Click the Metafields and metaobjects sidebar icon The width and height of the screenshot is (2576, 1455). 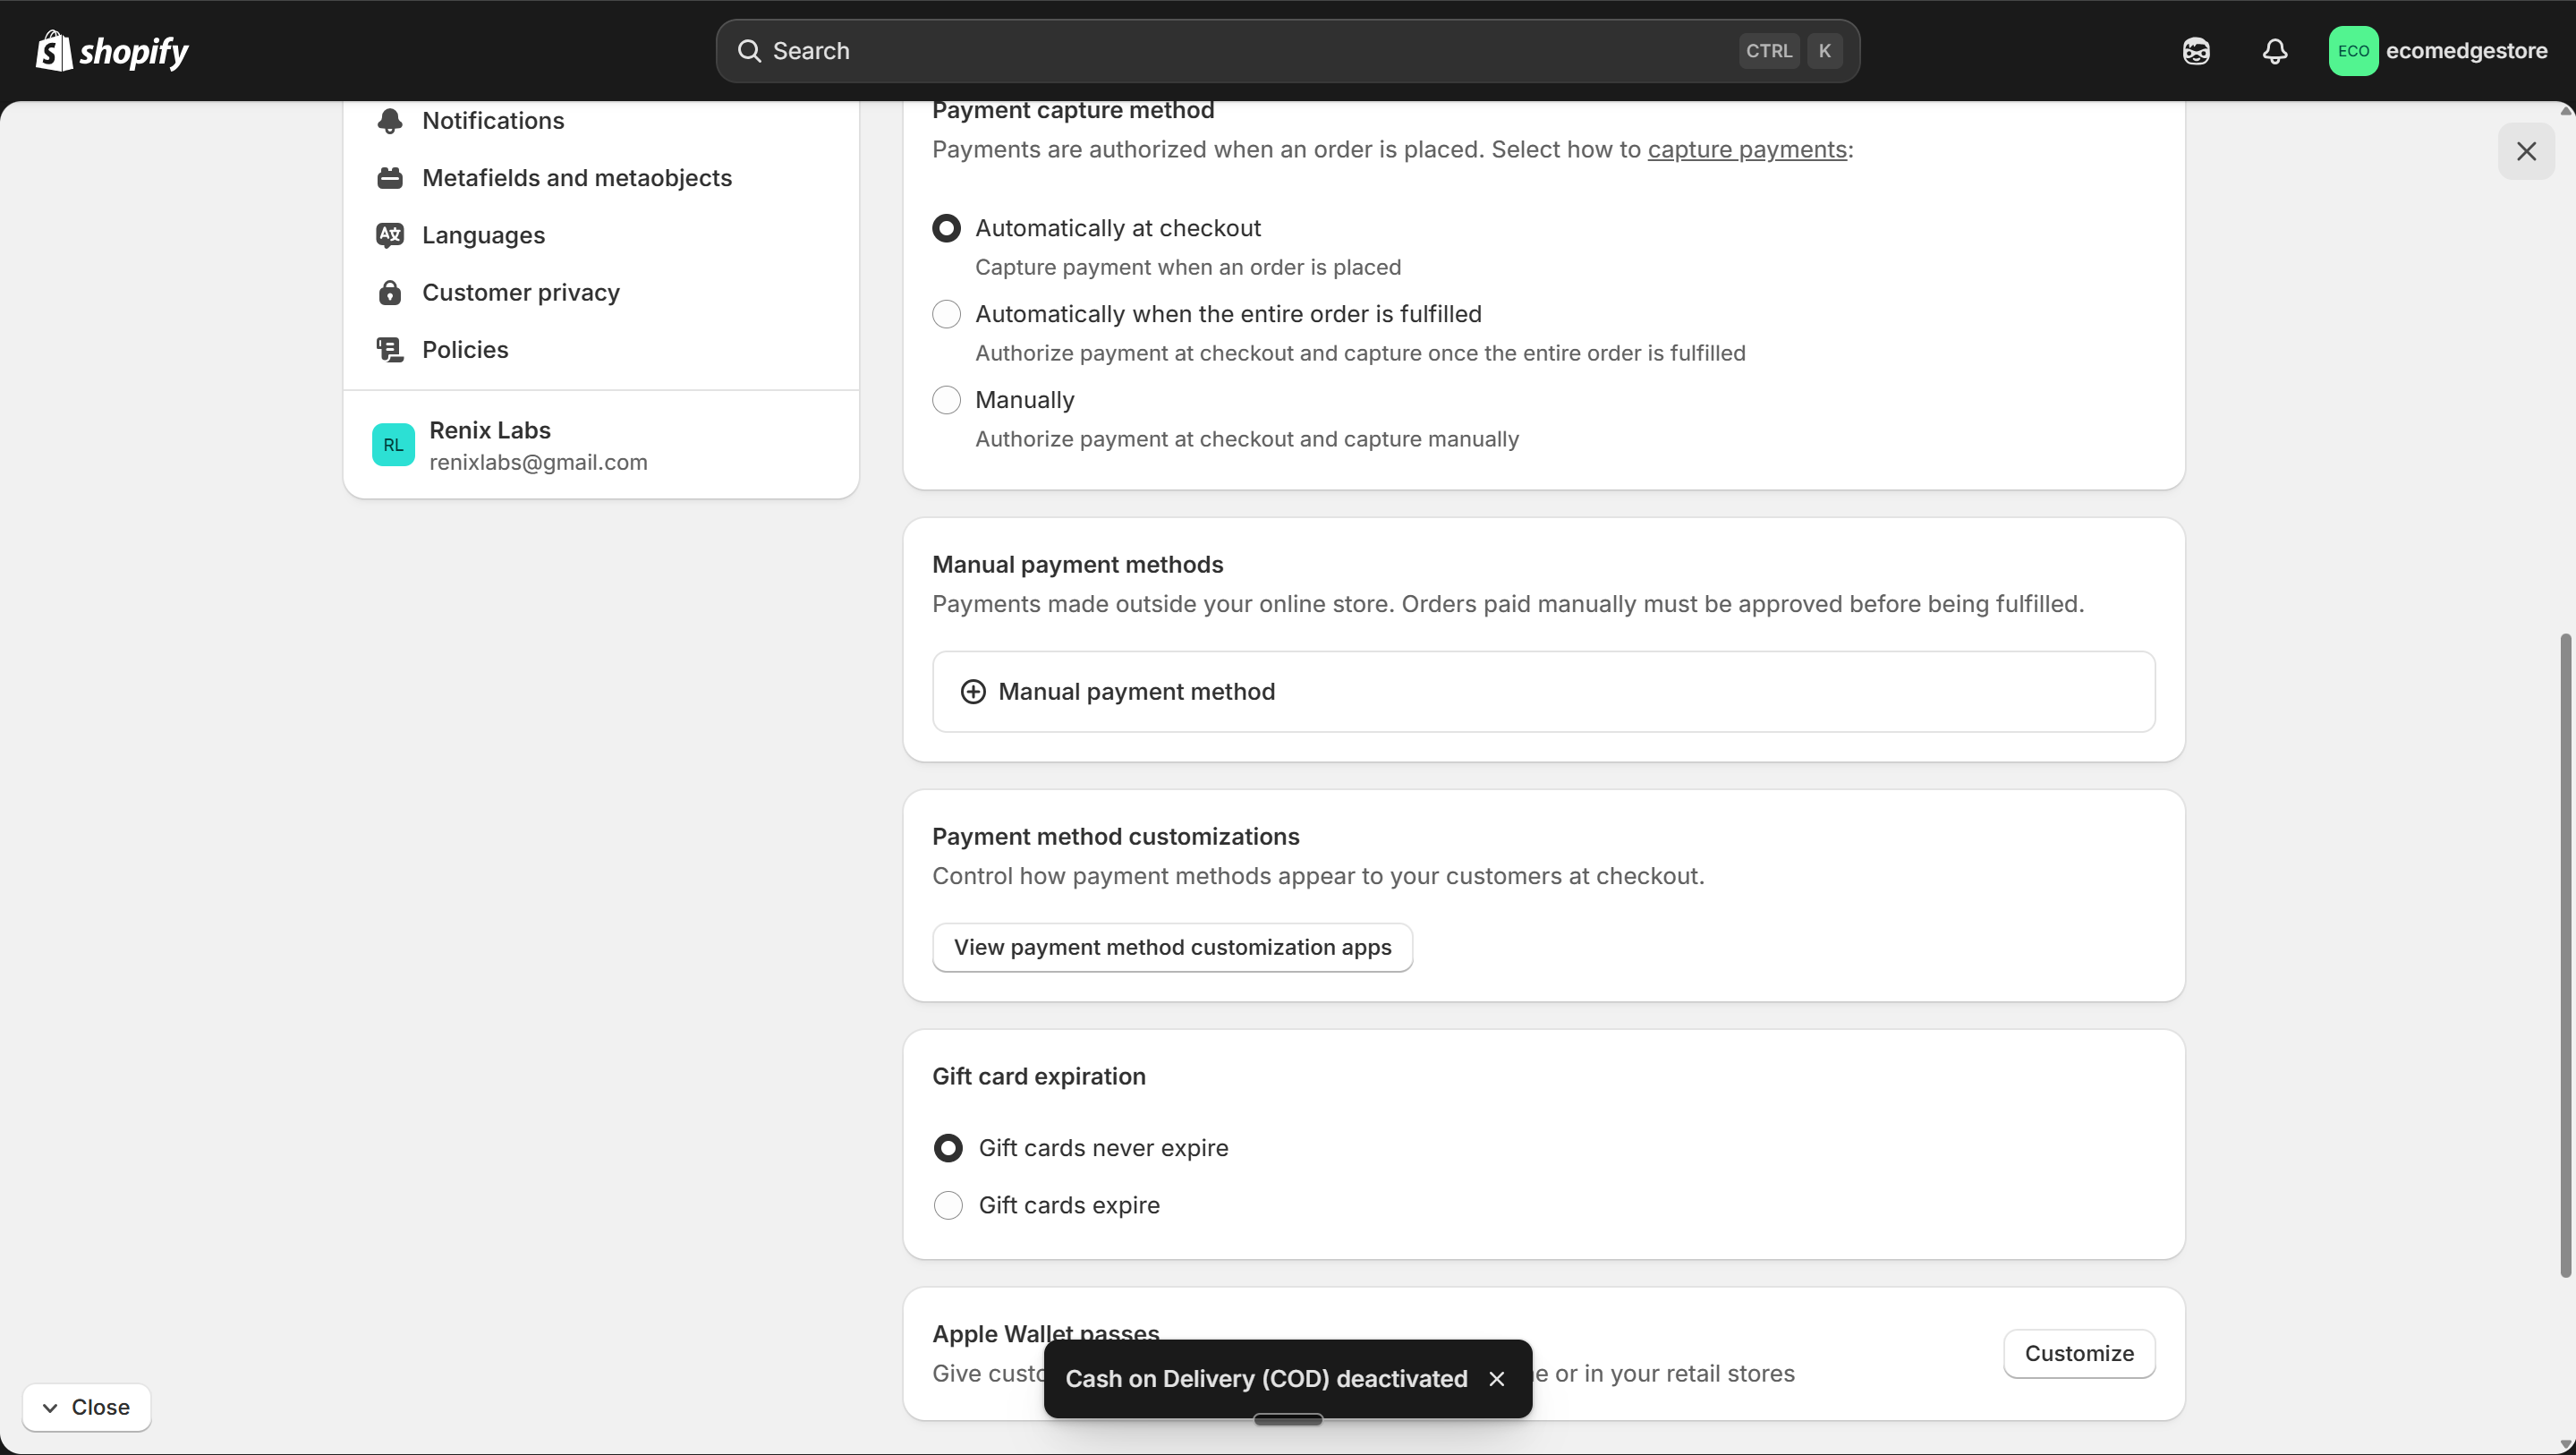click(391, 177)
